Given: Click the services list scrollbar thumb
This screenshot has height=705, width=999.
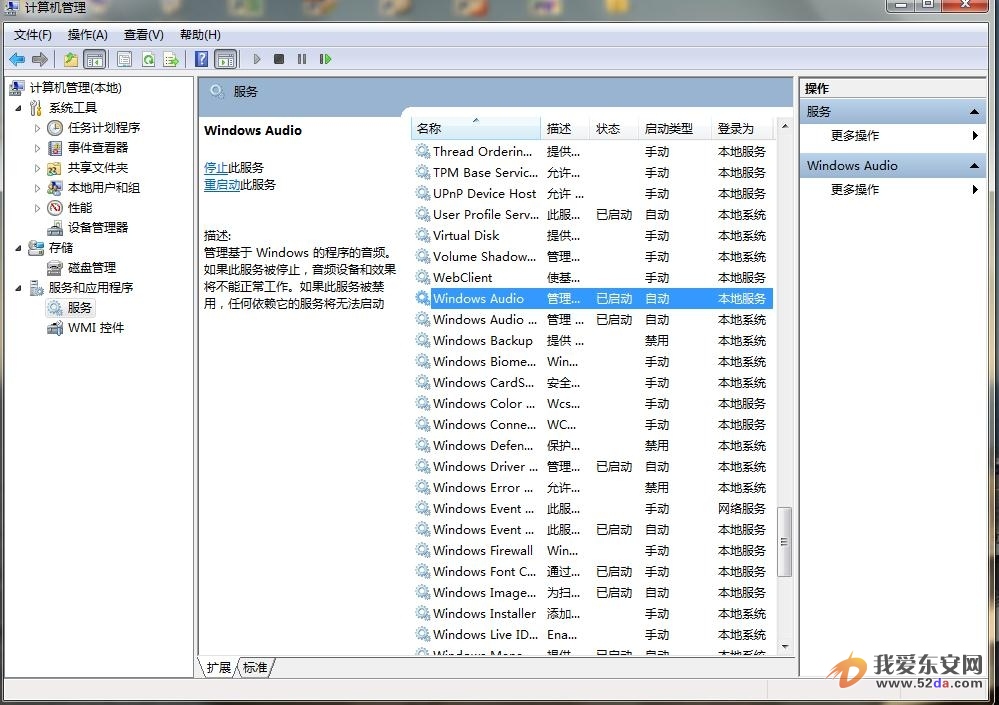Looking at the screenshot, I should click(x=784, y=542).
